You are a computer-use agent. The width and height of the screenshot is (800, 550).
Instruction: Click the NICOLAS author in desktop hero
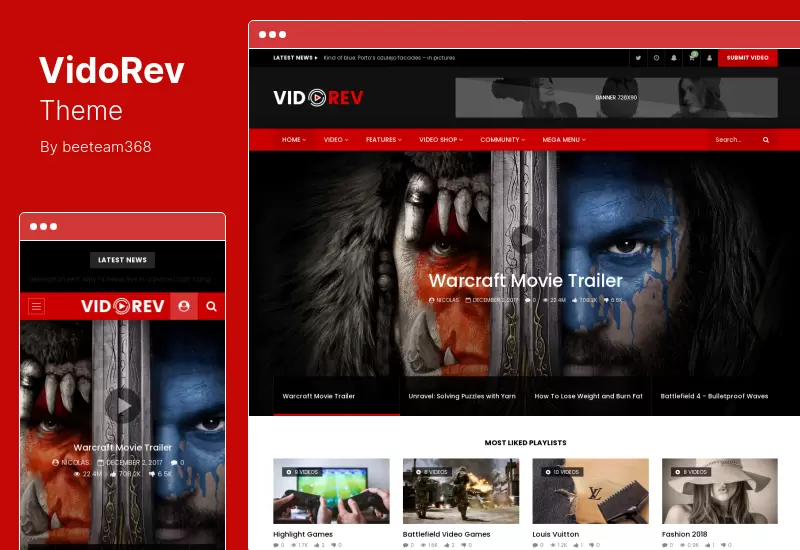point(444,300)
